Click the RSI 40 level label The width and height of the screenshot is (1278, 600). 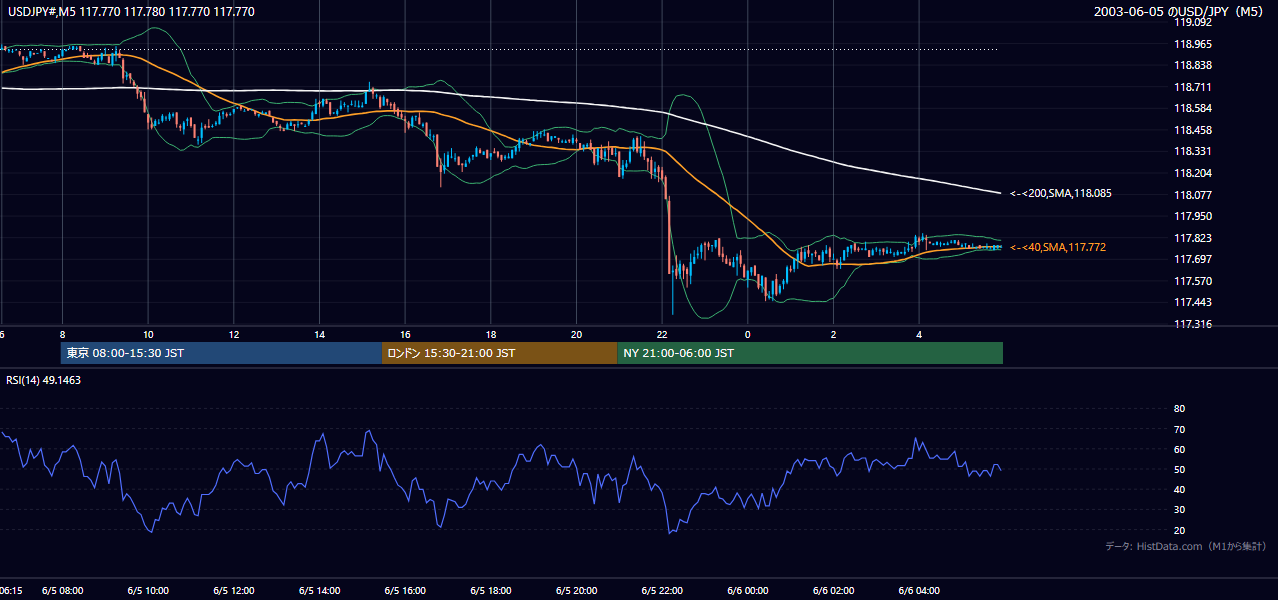[x=1179, y=489]
